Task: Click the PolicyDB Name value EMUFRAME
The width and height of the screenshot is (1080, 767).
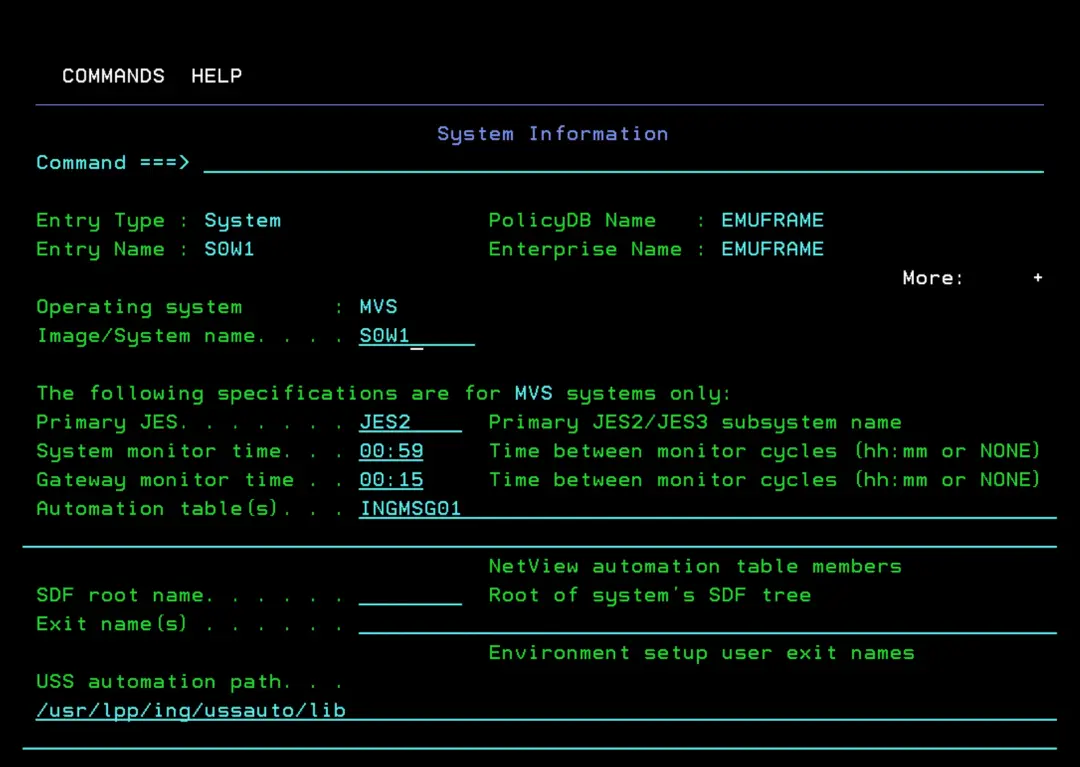Action: coord(772,220)
